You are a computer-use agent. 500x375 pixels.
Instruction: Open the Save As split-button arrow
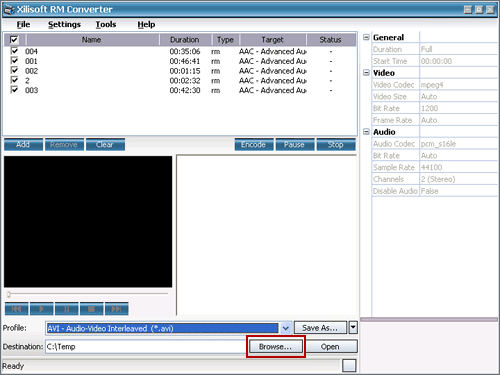[x=353, y=328]
